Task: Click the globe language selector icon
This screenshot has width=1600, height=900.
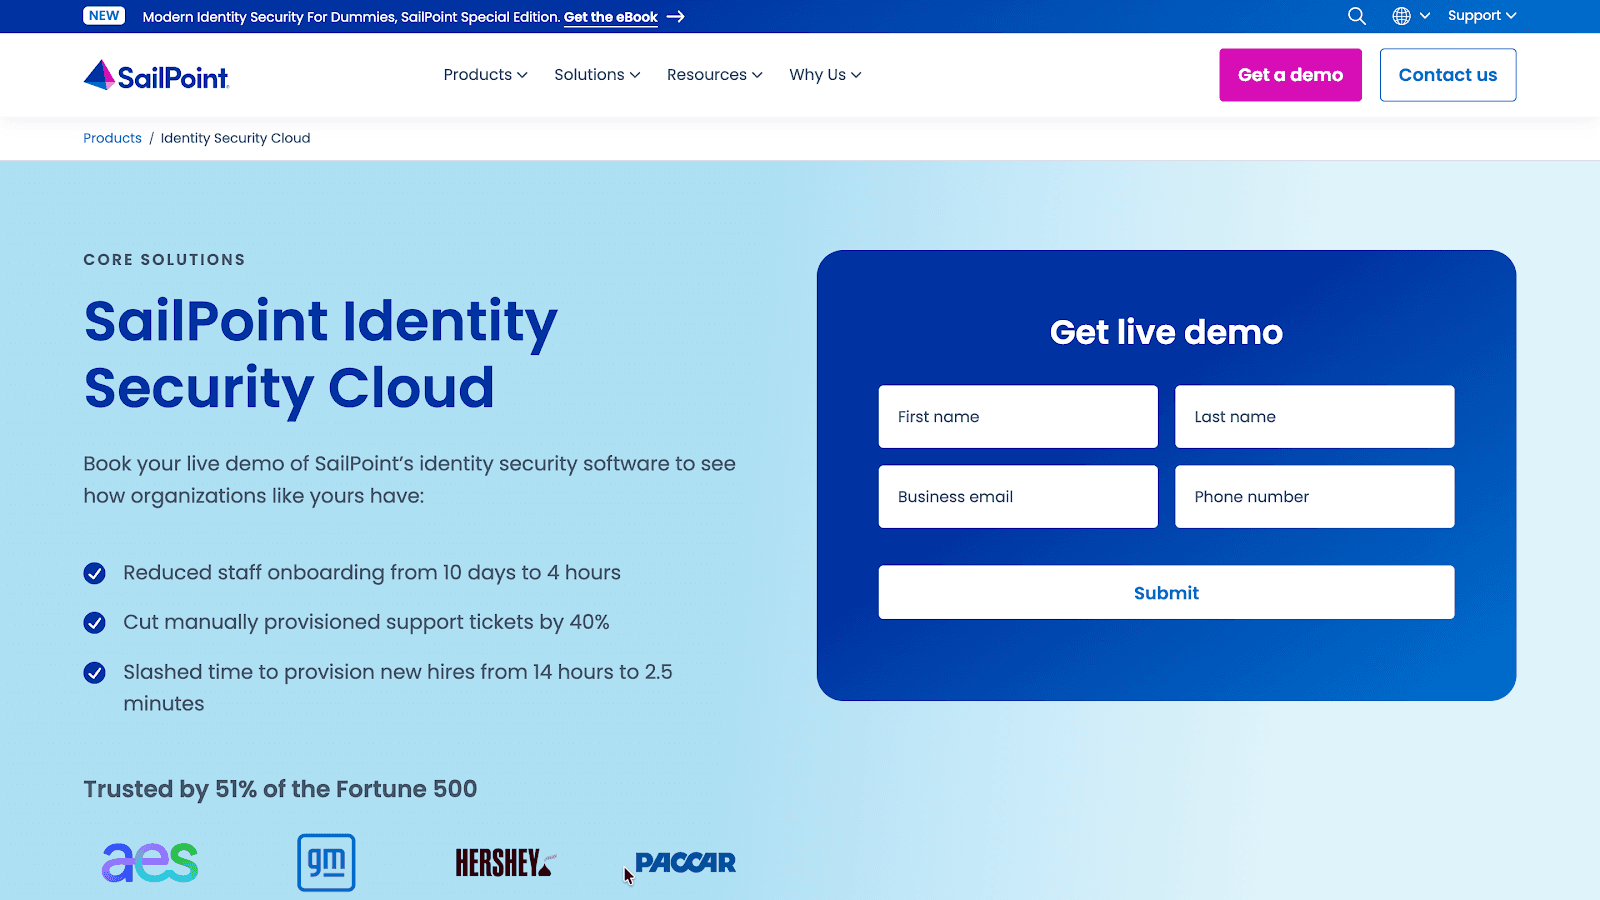Action: (1402, 15)
